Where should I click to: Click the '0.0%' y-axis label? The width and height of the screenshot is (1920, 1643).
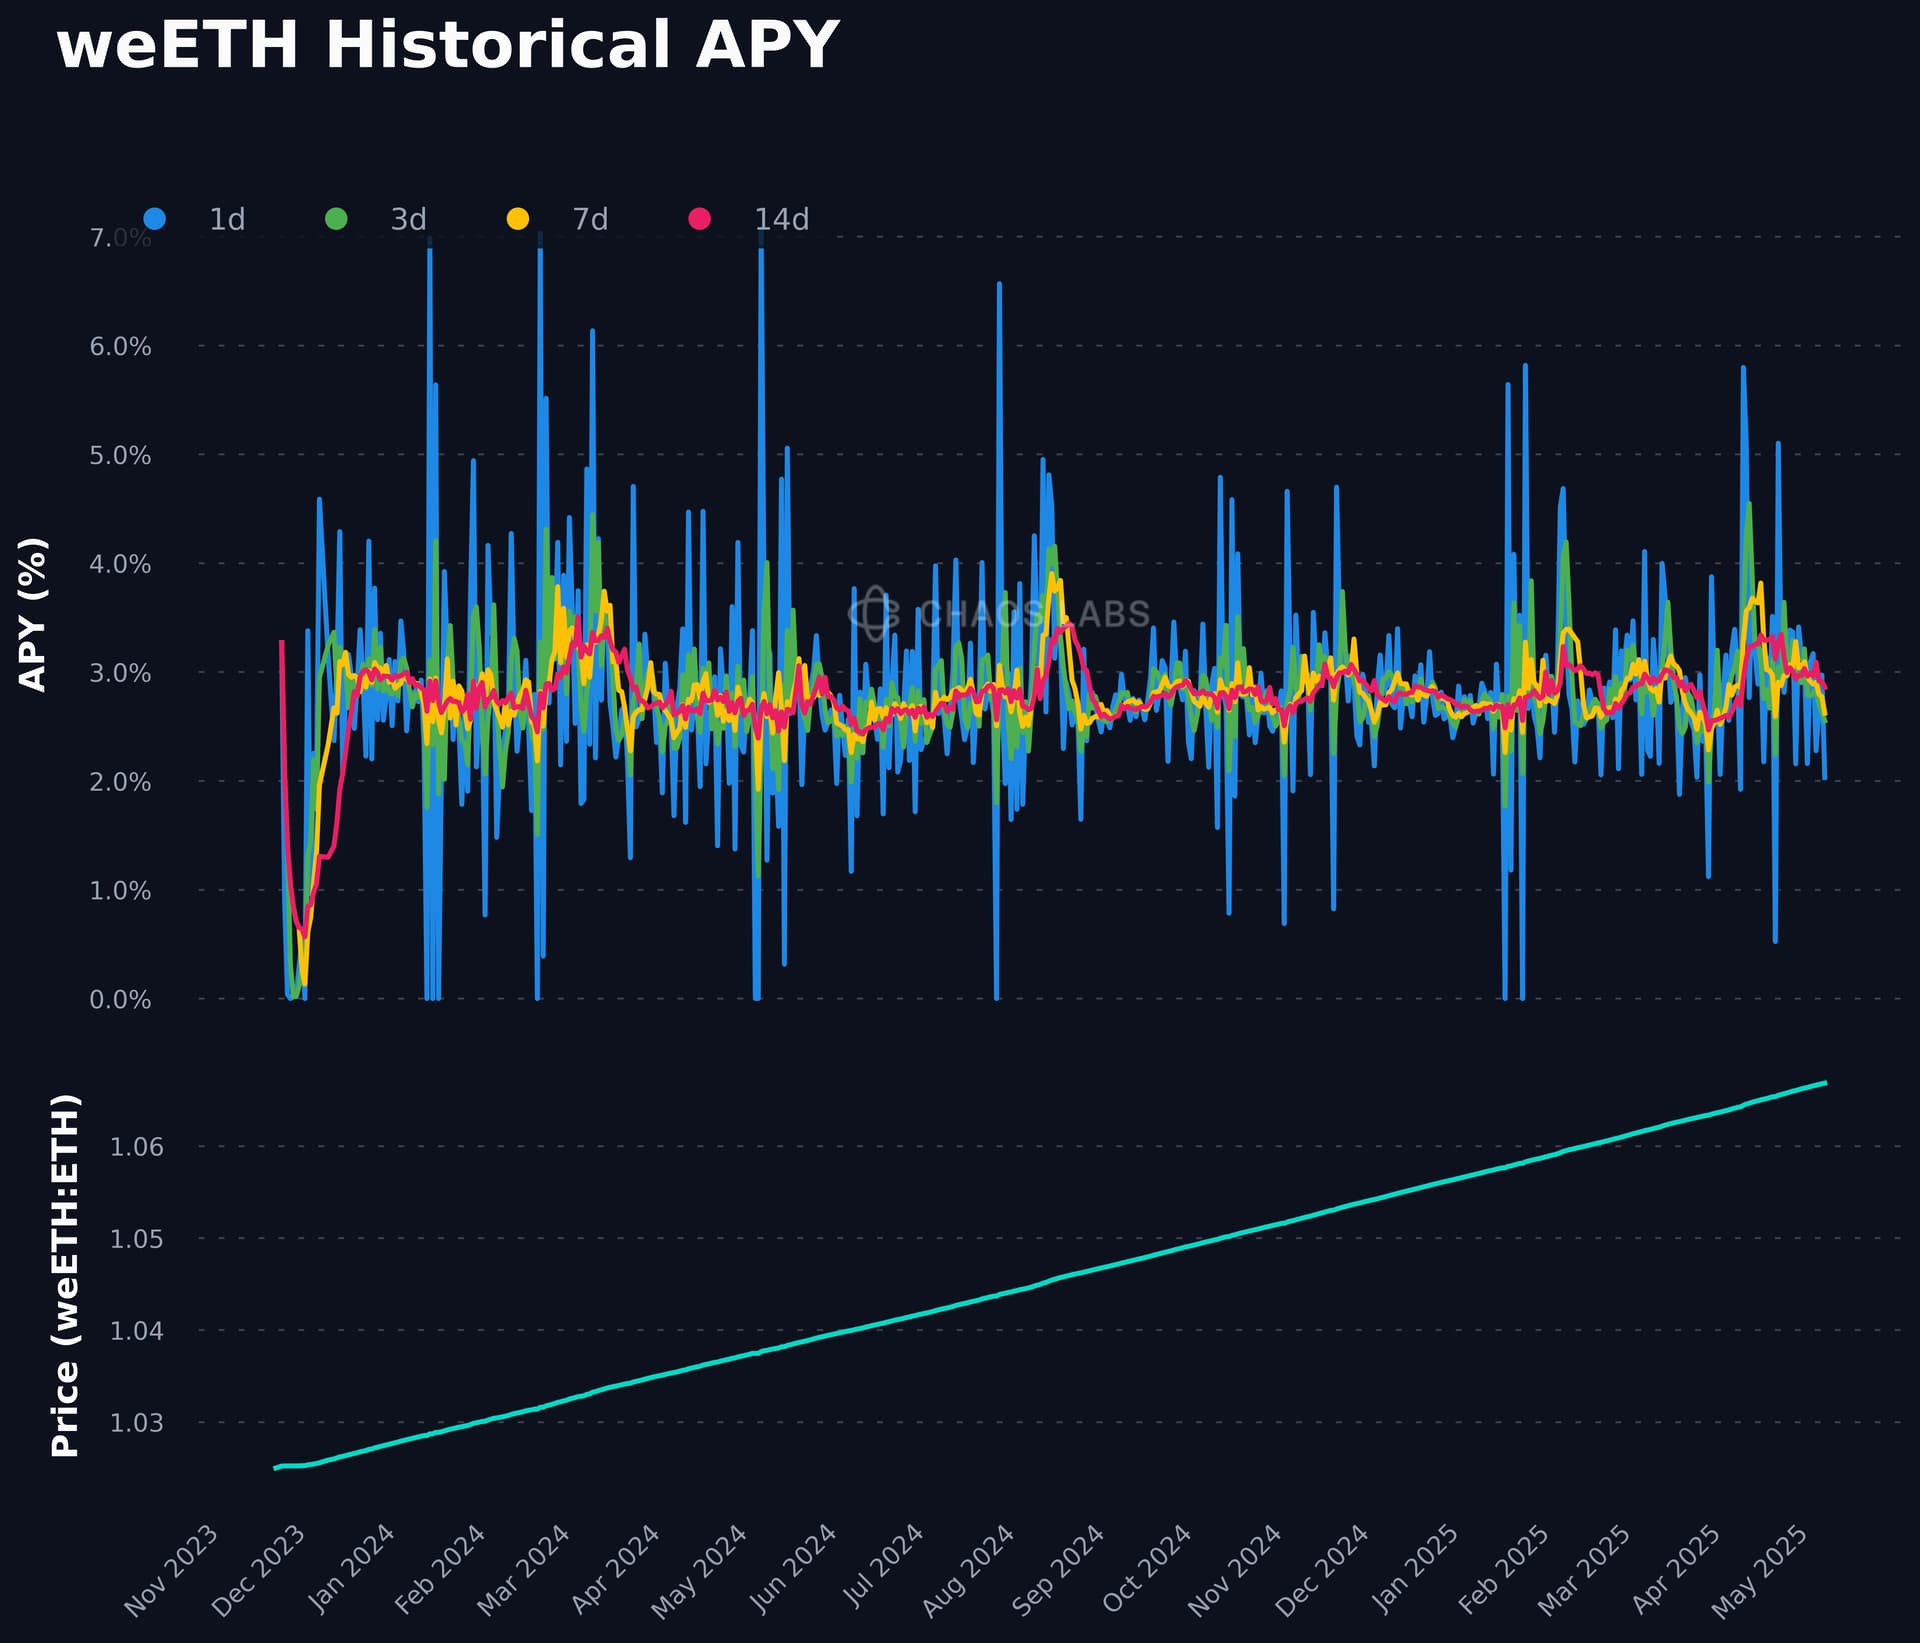[121, 1000]
